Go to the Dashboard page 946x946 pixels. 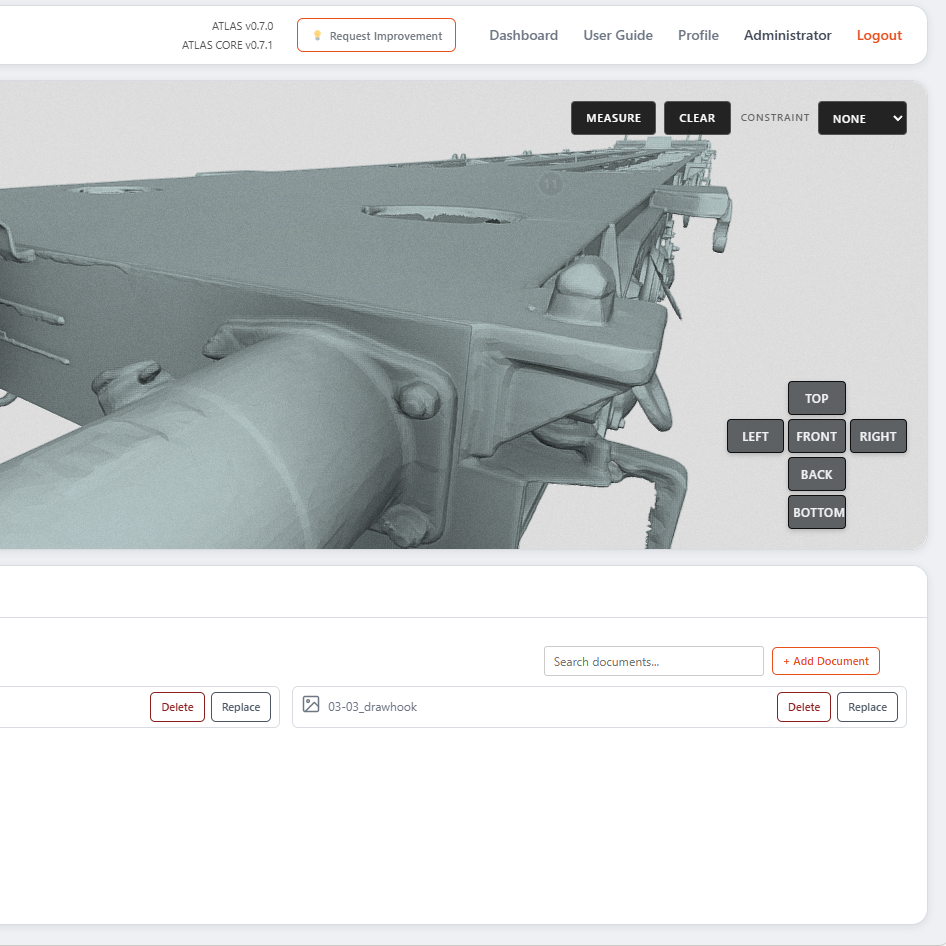point(524,36)
